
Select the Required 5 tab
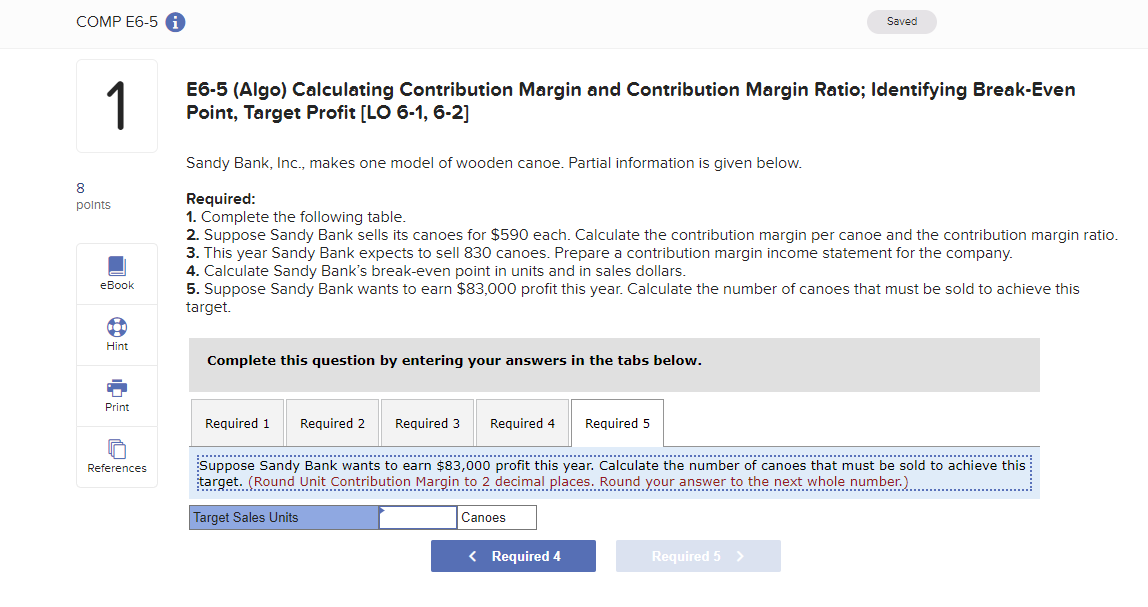[x=617, y=422]
